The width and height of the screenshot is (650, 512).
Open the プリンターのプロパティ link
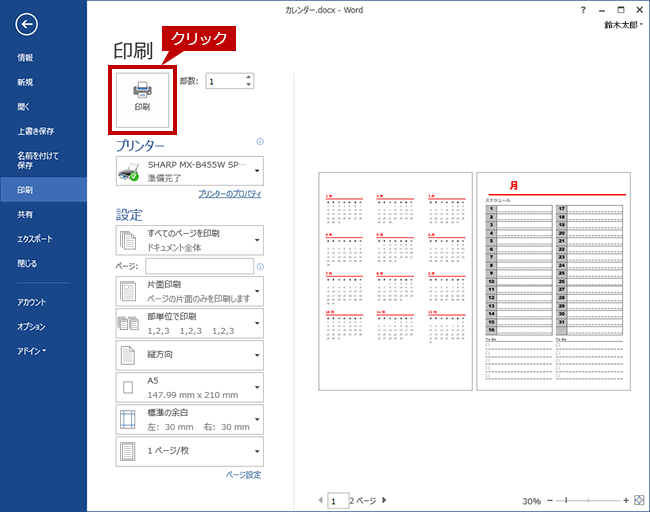click(x=229, y=193)
